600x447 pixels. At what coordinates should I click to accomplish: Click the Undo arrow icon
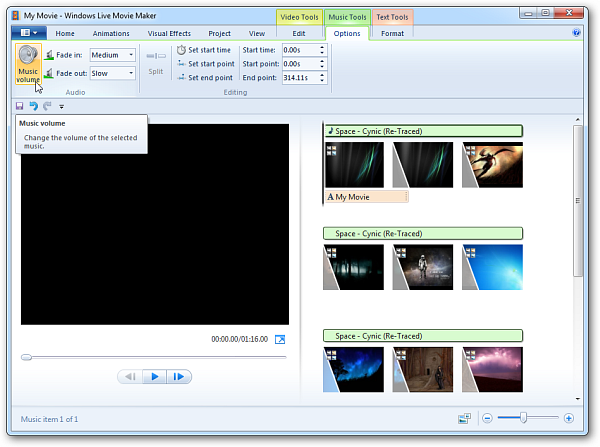click(33, 105)
